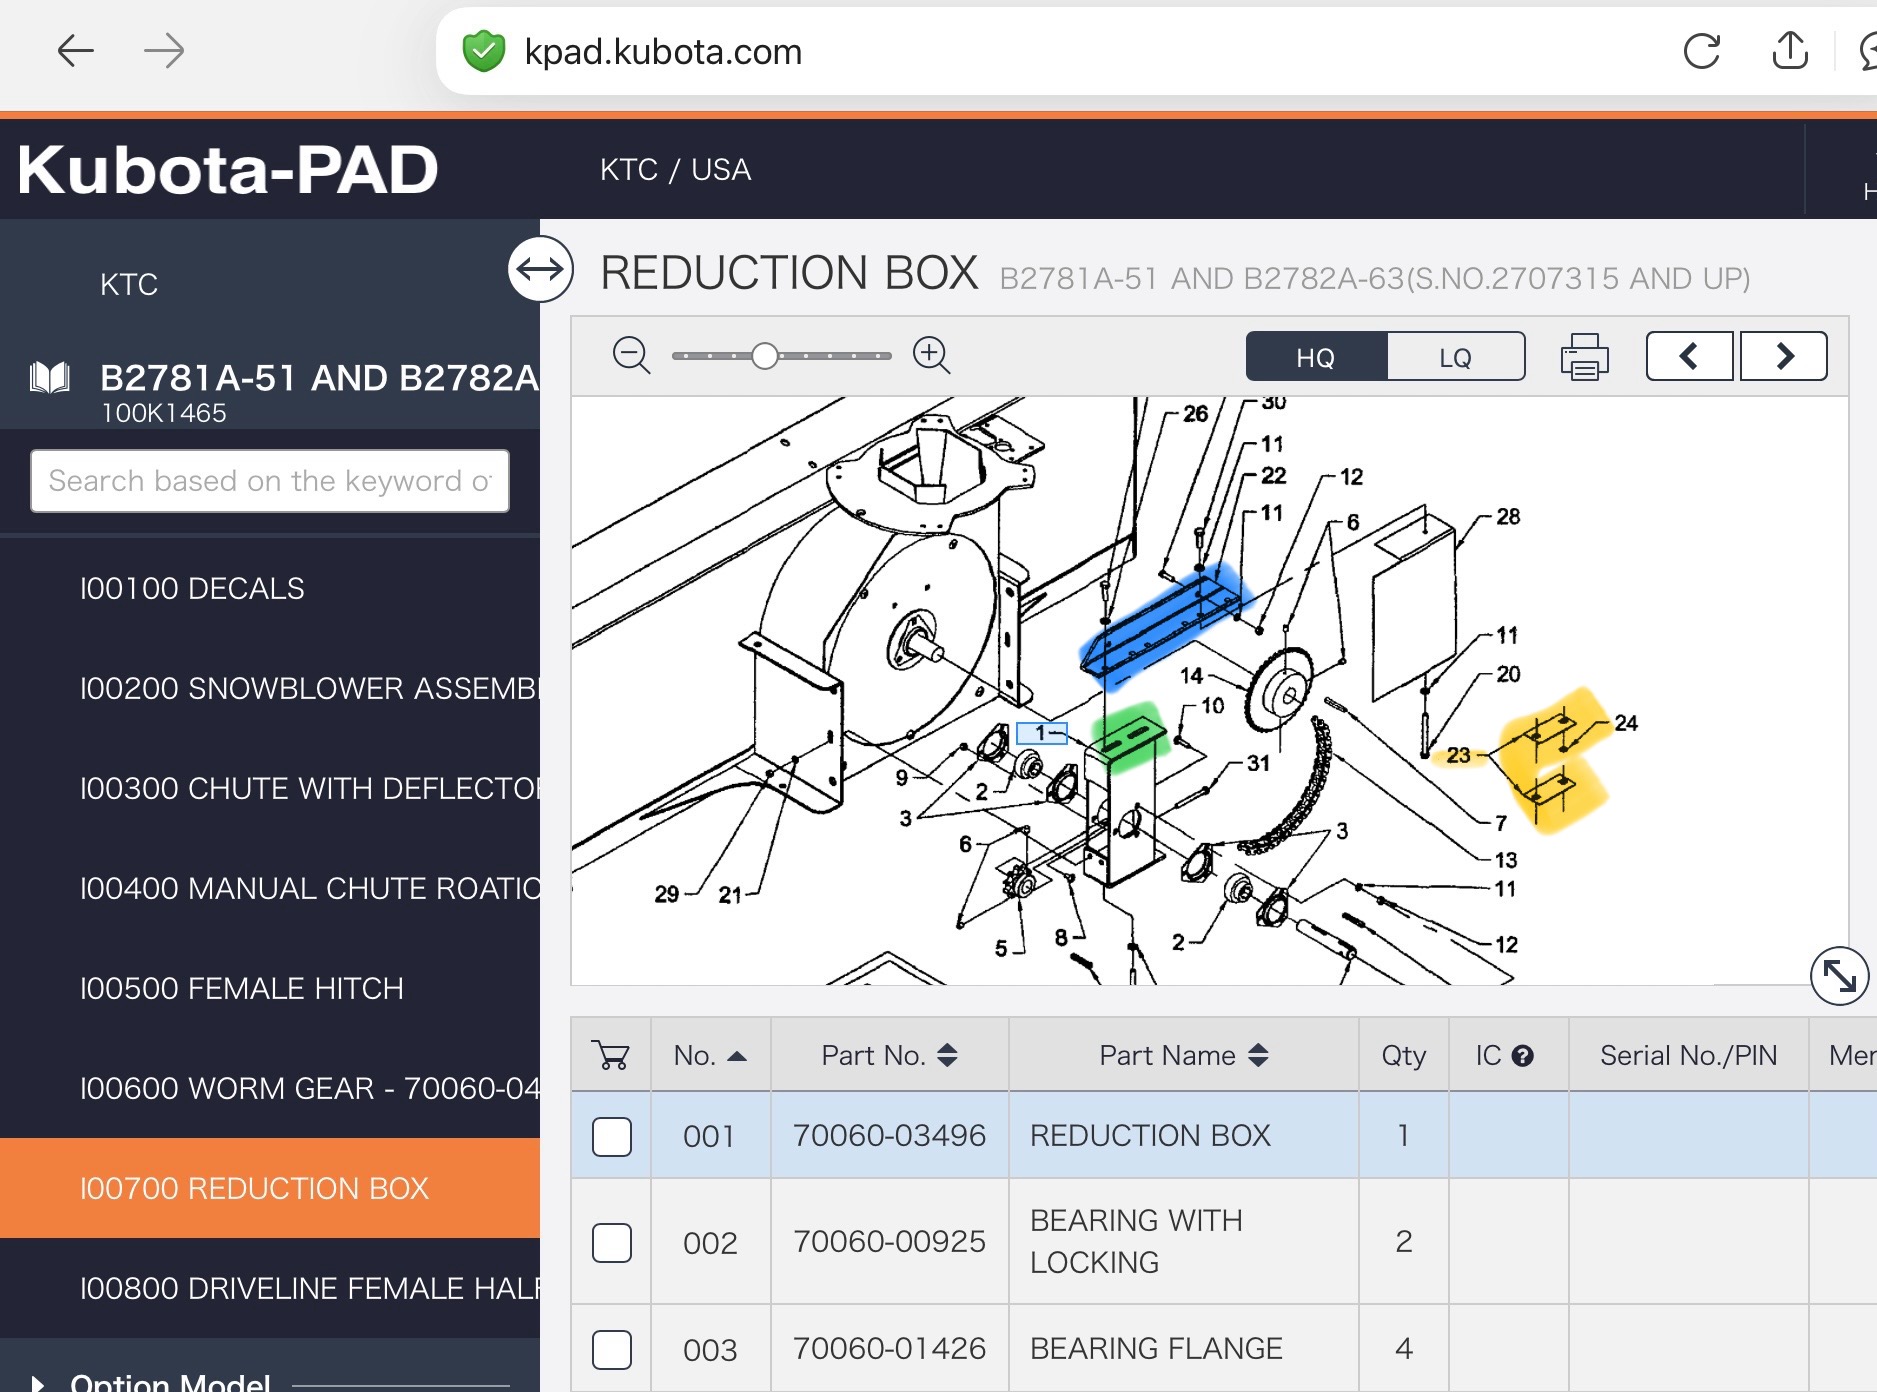Select checkbox for Bearing With Locking
This screenshot has height=1392, width=1877.
point(612,1242)
